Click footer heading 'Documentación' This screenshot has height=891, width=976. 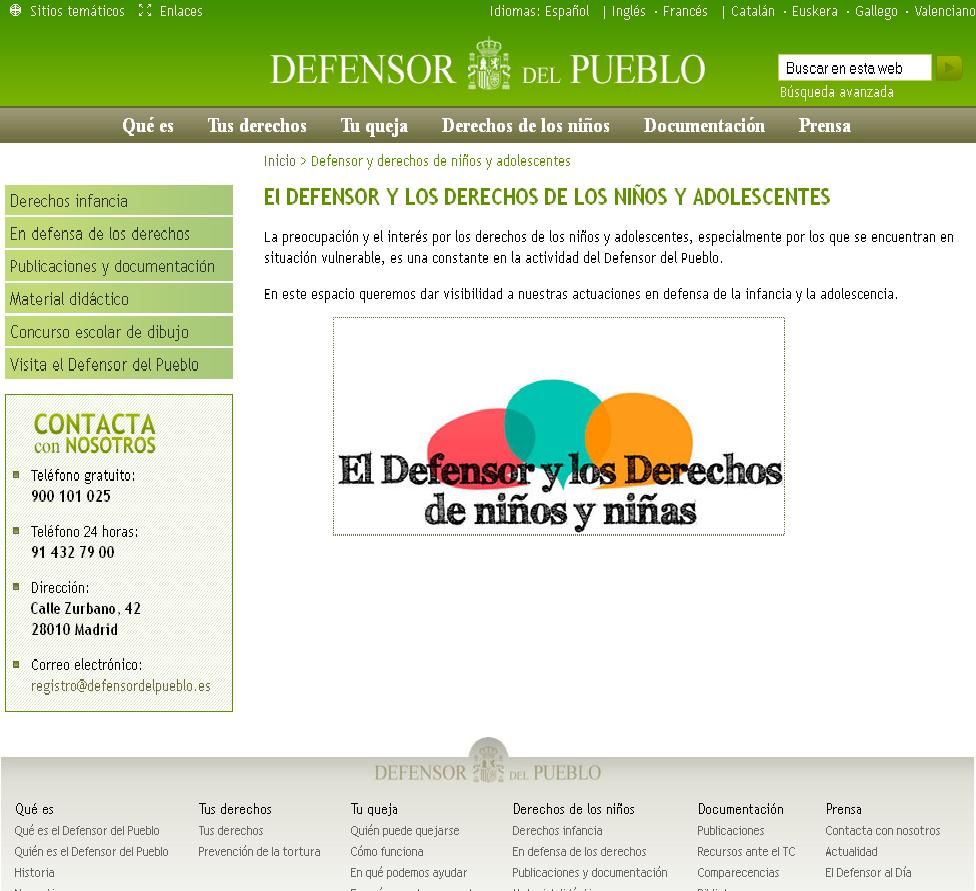[x=740, y=809]
